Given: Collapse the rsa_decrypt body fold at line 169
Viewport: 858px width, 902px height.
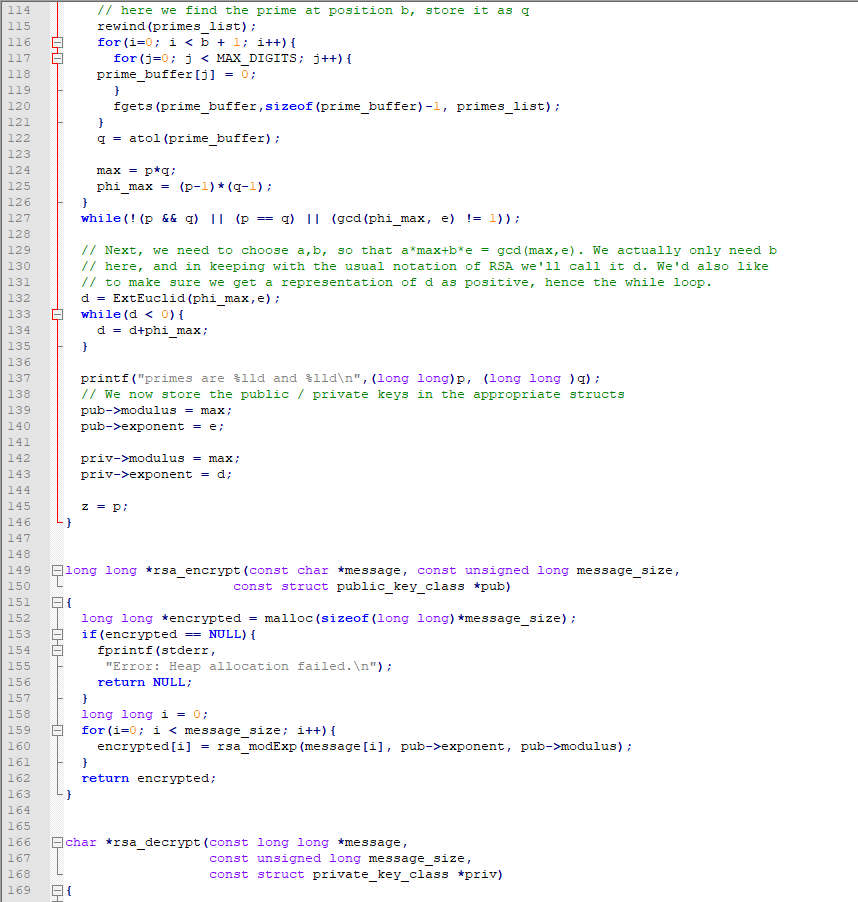Looking at the screenshot, I should coord(58,890).
